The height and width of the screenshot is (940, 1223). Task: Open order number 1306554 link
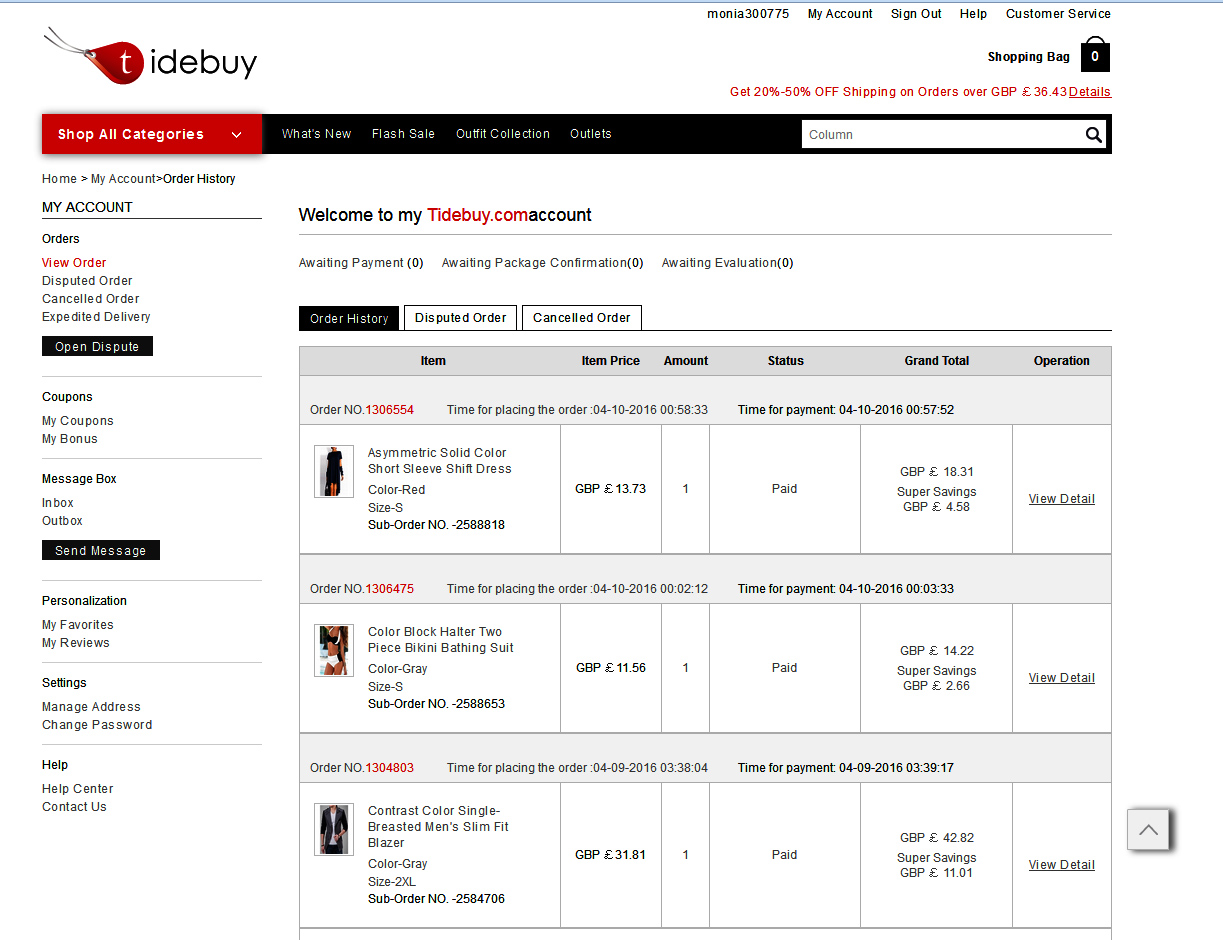(389, 410)
